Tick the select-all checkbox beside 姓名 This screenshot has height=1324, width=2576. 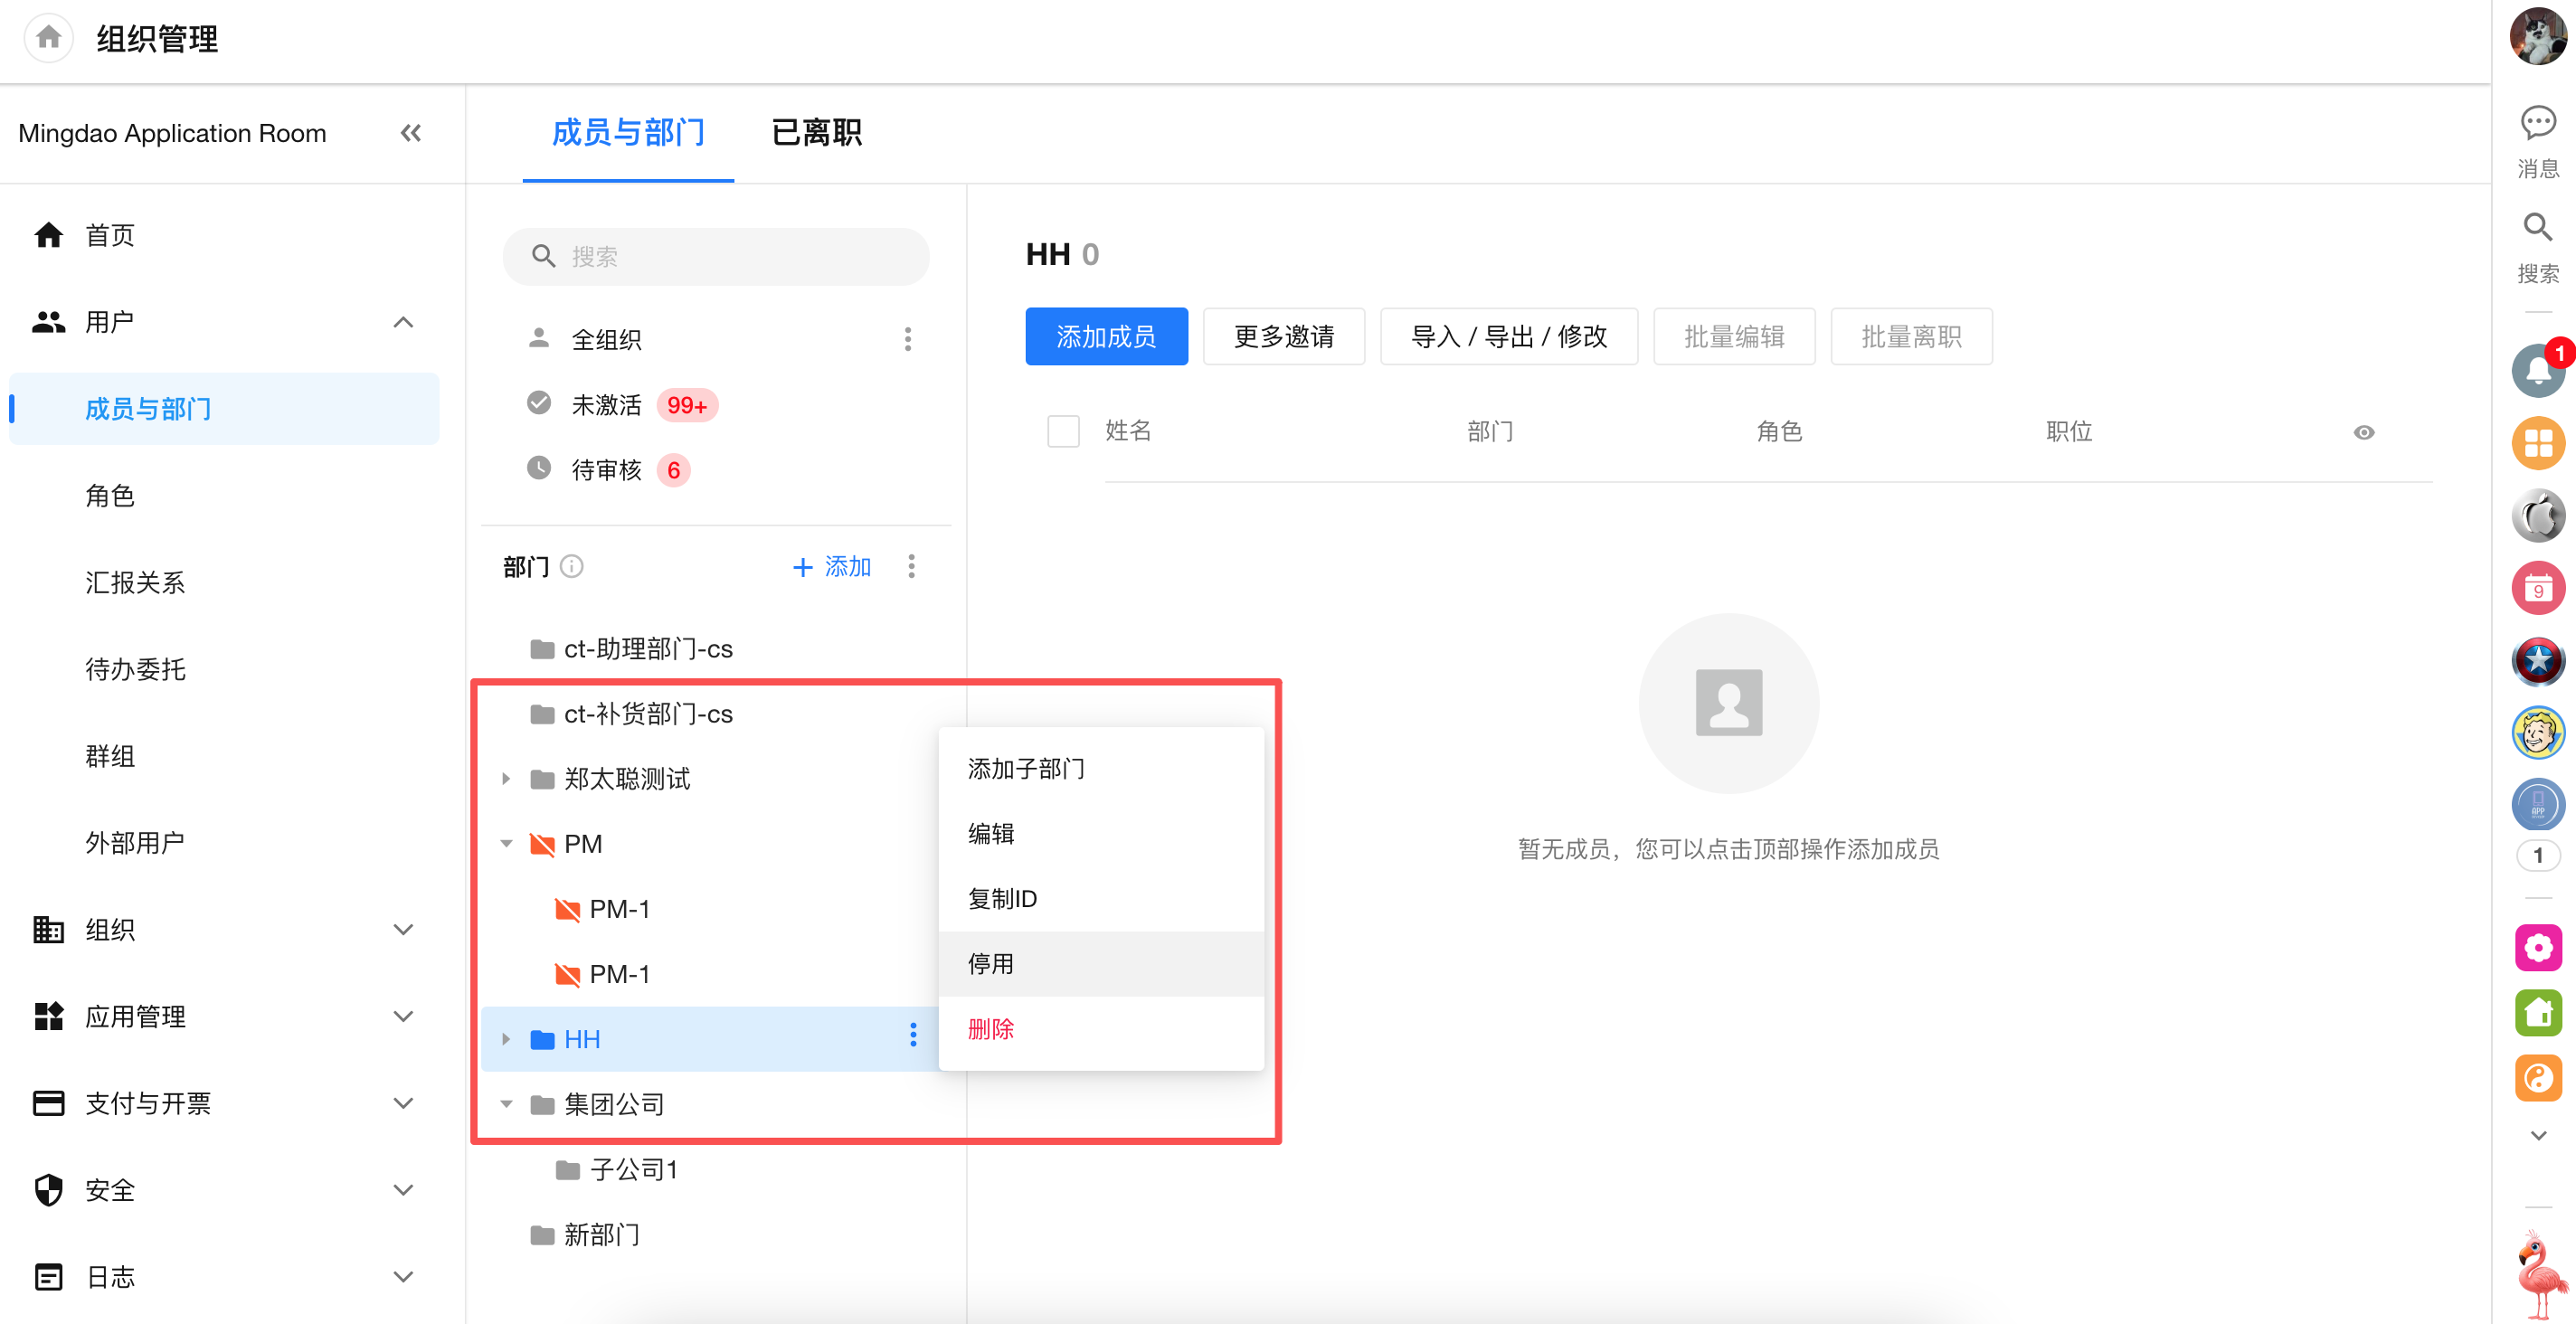[x=1062, y=431]
